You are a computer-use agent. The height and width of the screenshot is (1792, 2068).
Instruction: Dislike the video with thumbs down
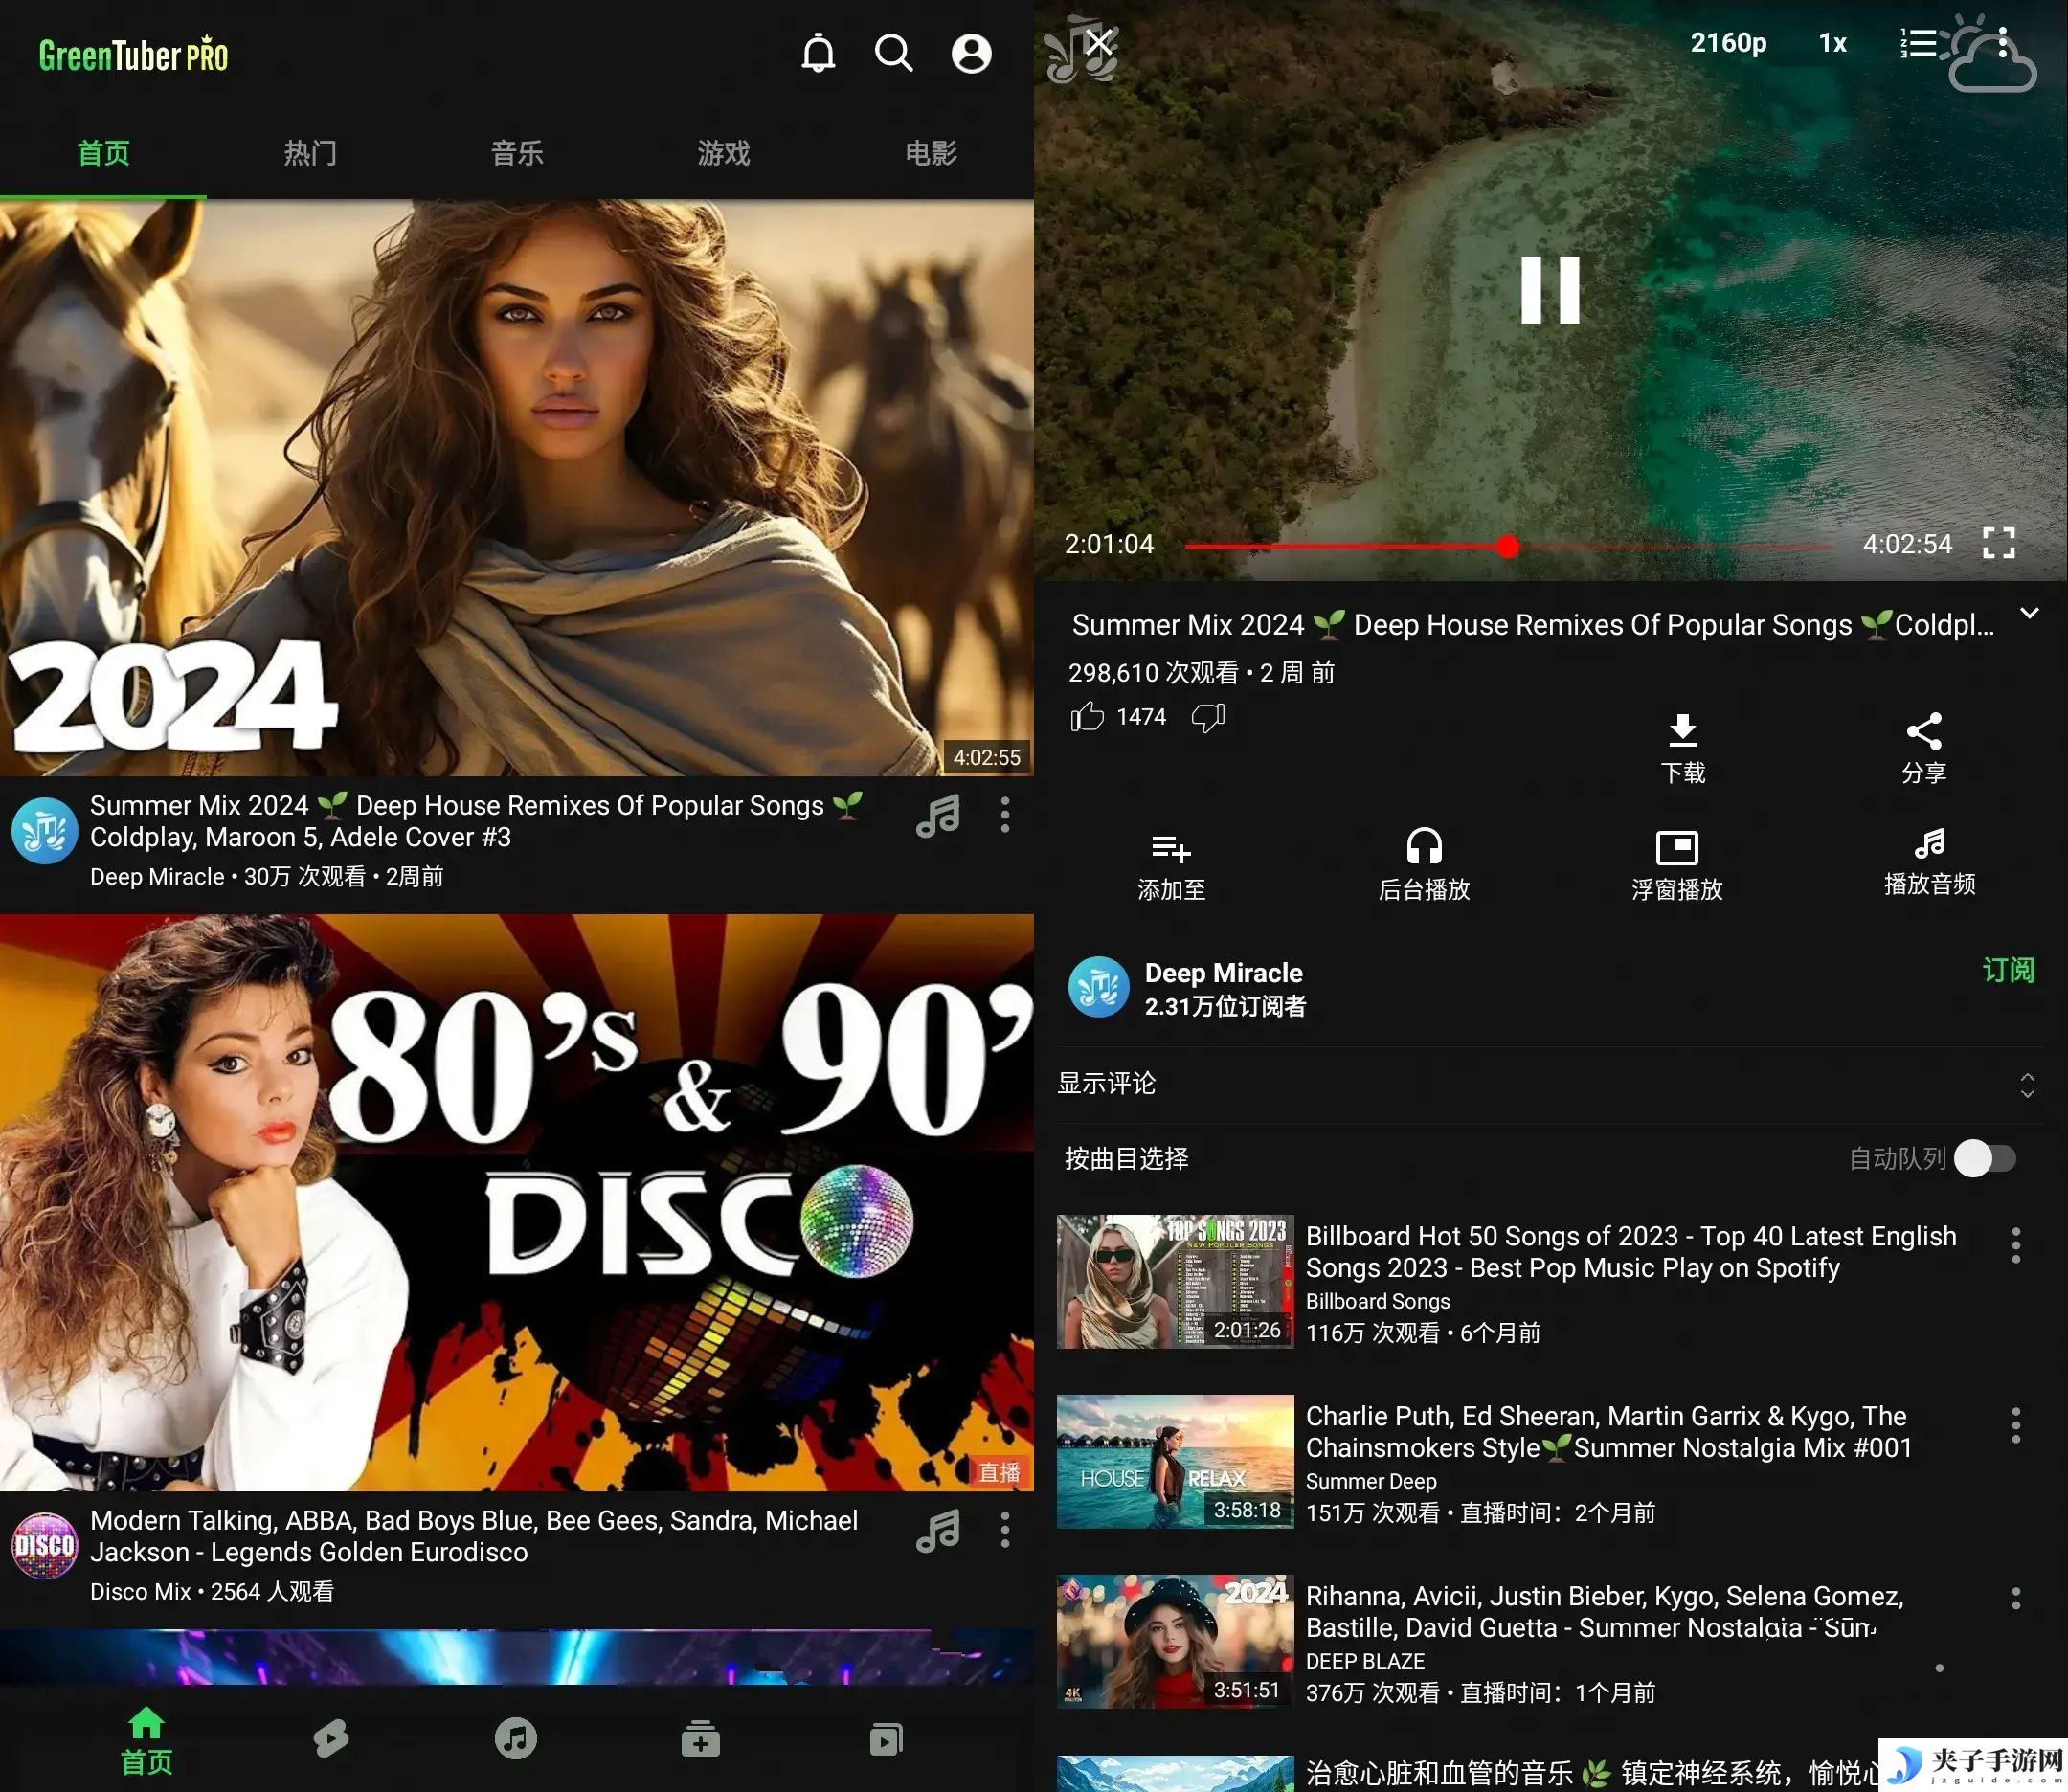tap(1208, 717)
